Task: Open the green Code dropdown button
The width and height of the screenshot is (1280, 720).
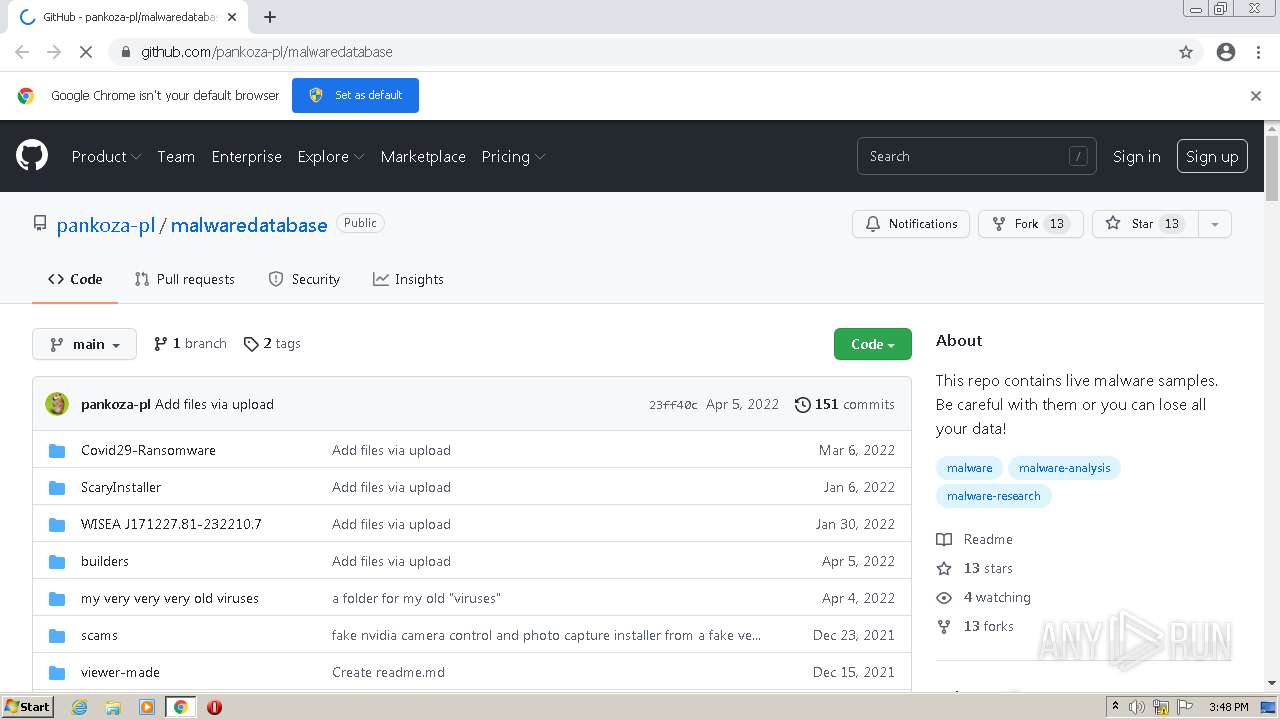Action: [873, 344]
